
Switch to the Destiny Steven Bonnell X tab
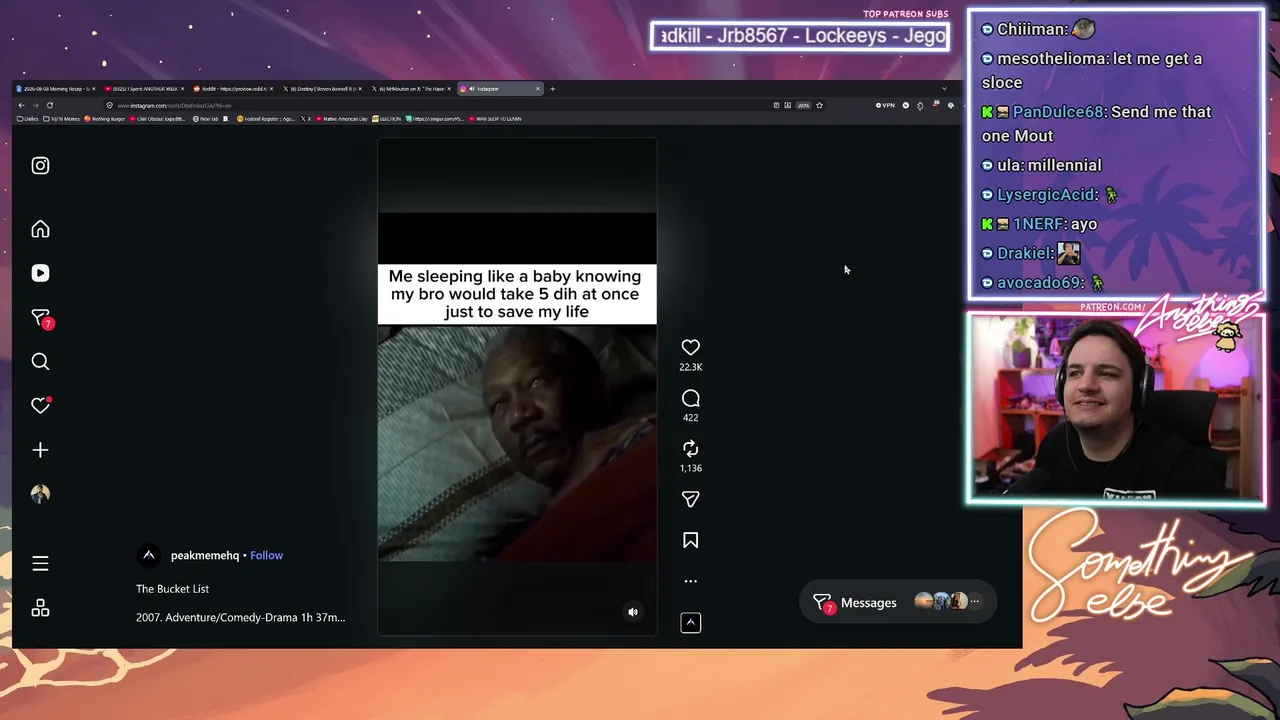(x=322, y=89)
